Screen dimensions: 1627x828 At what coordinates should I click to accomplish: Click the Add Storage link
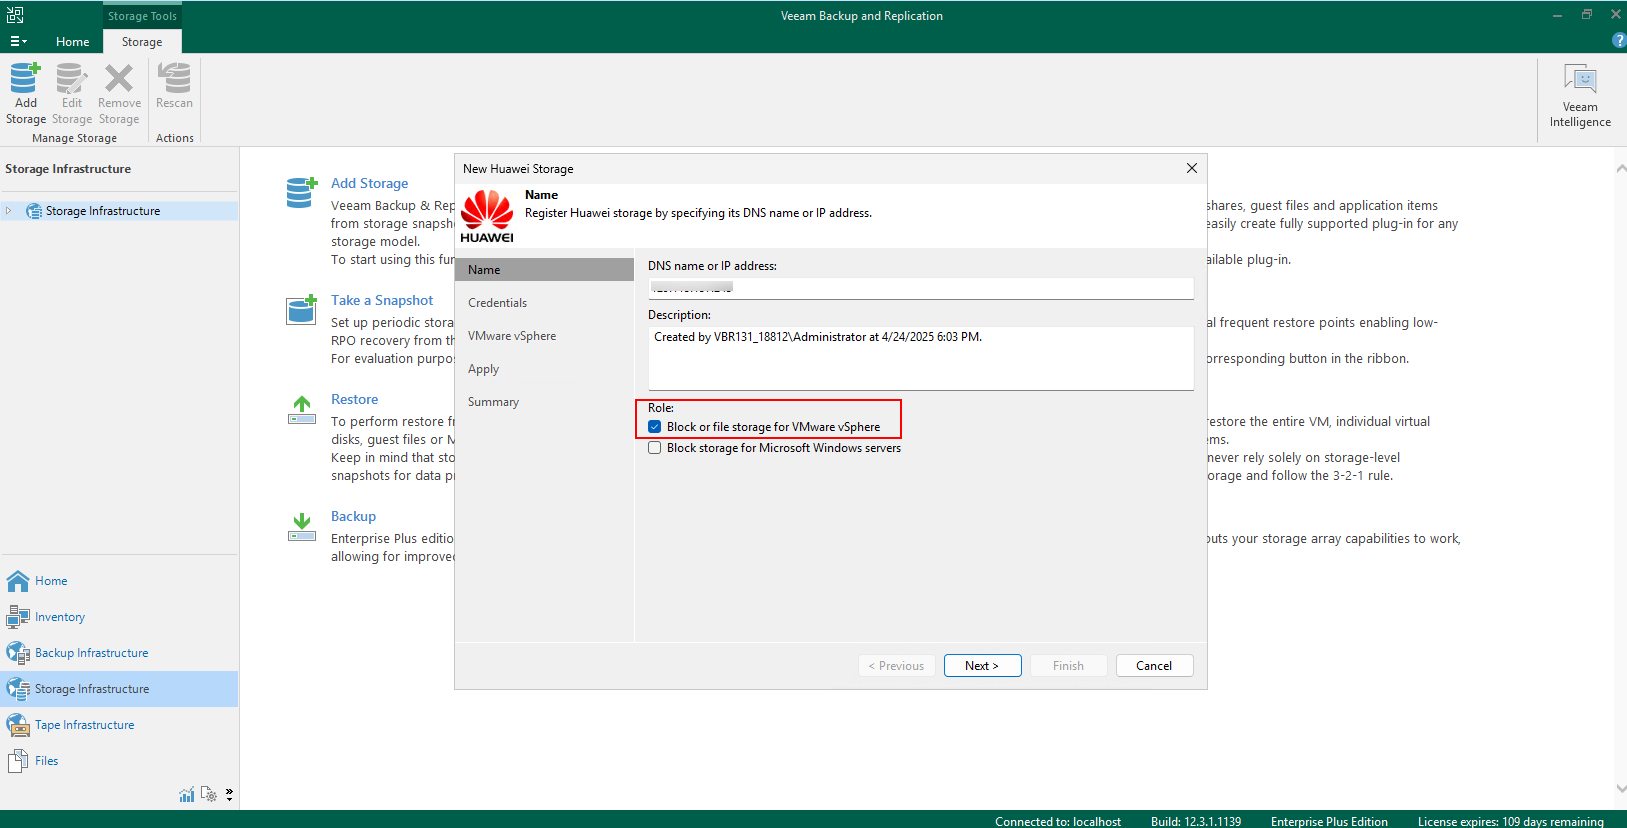(369, 183)
